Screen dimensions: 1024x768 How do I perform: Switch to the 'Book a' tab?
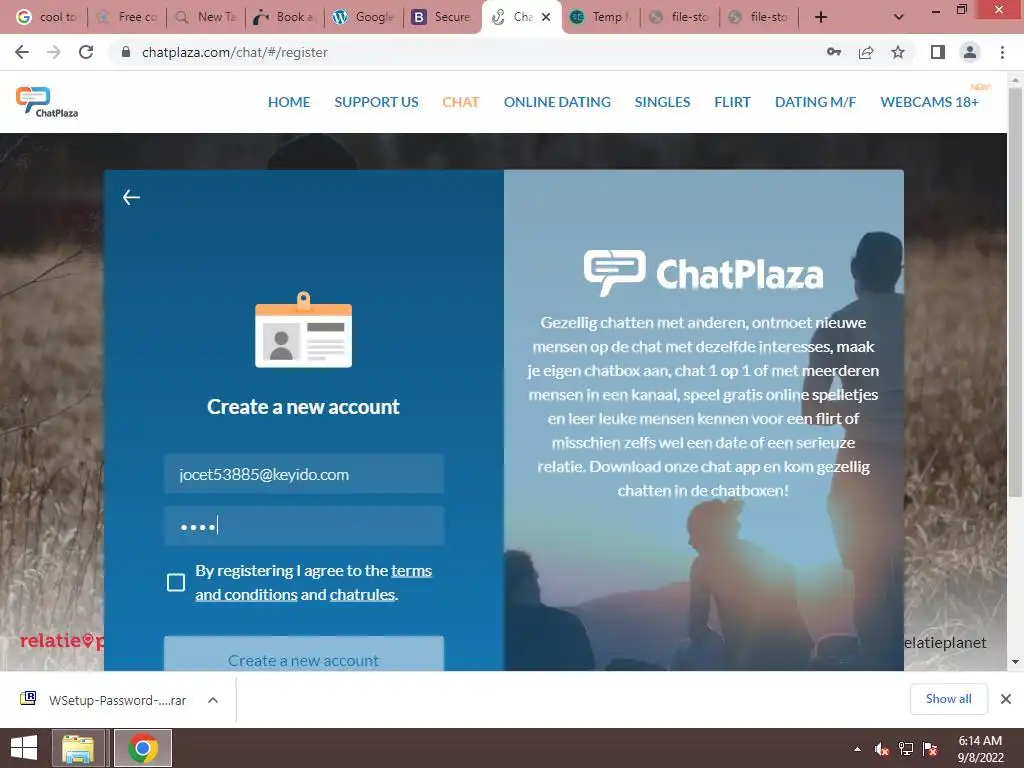click(285, 17)
